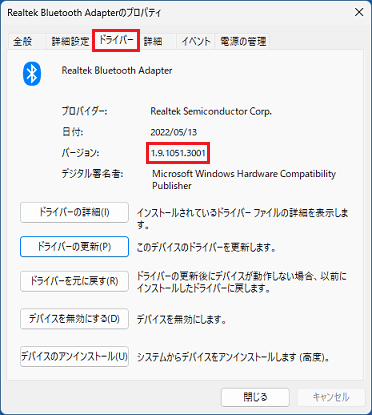372x415 pixels.
Task: Open the イベント tab
Action: 196,42
